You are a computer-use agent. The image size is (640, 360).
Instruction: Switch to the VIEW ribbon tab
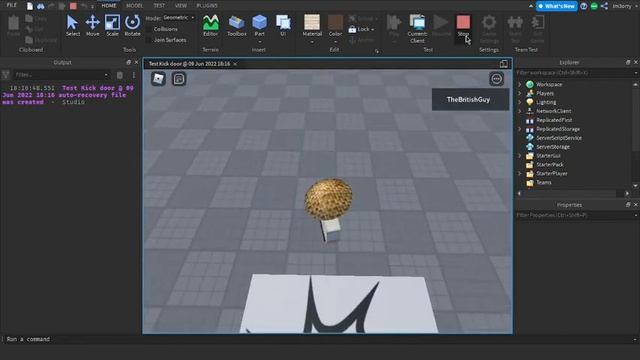180,6
